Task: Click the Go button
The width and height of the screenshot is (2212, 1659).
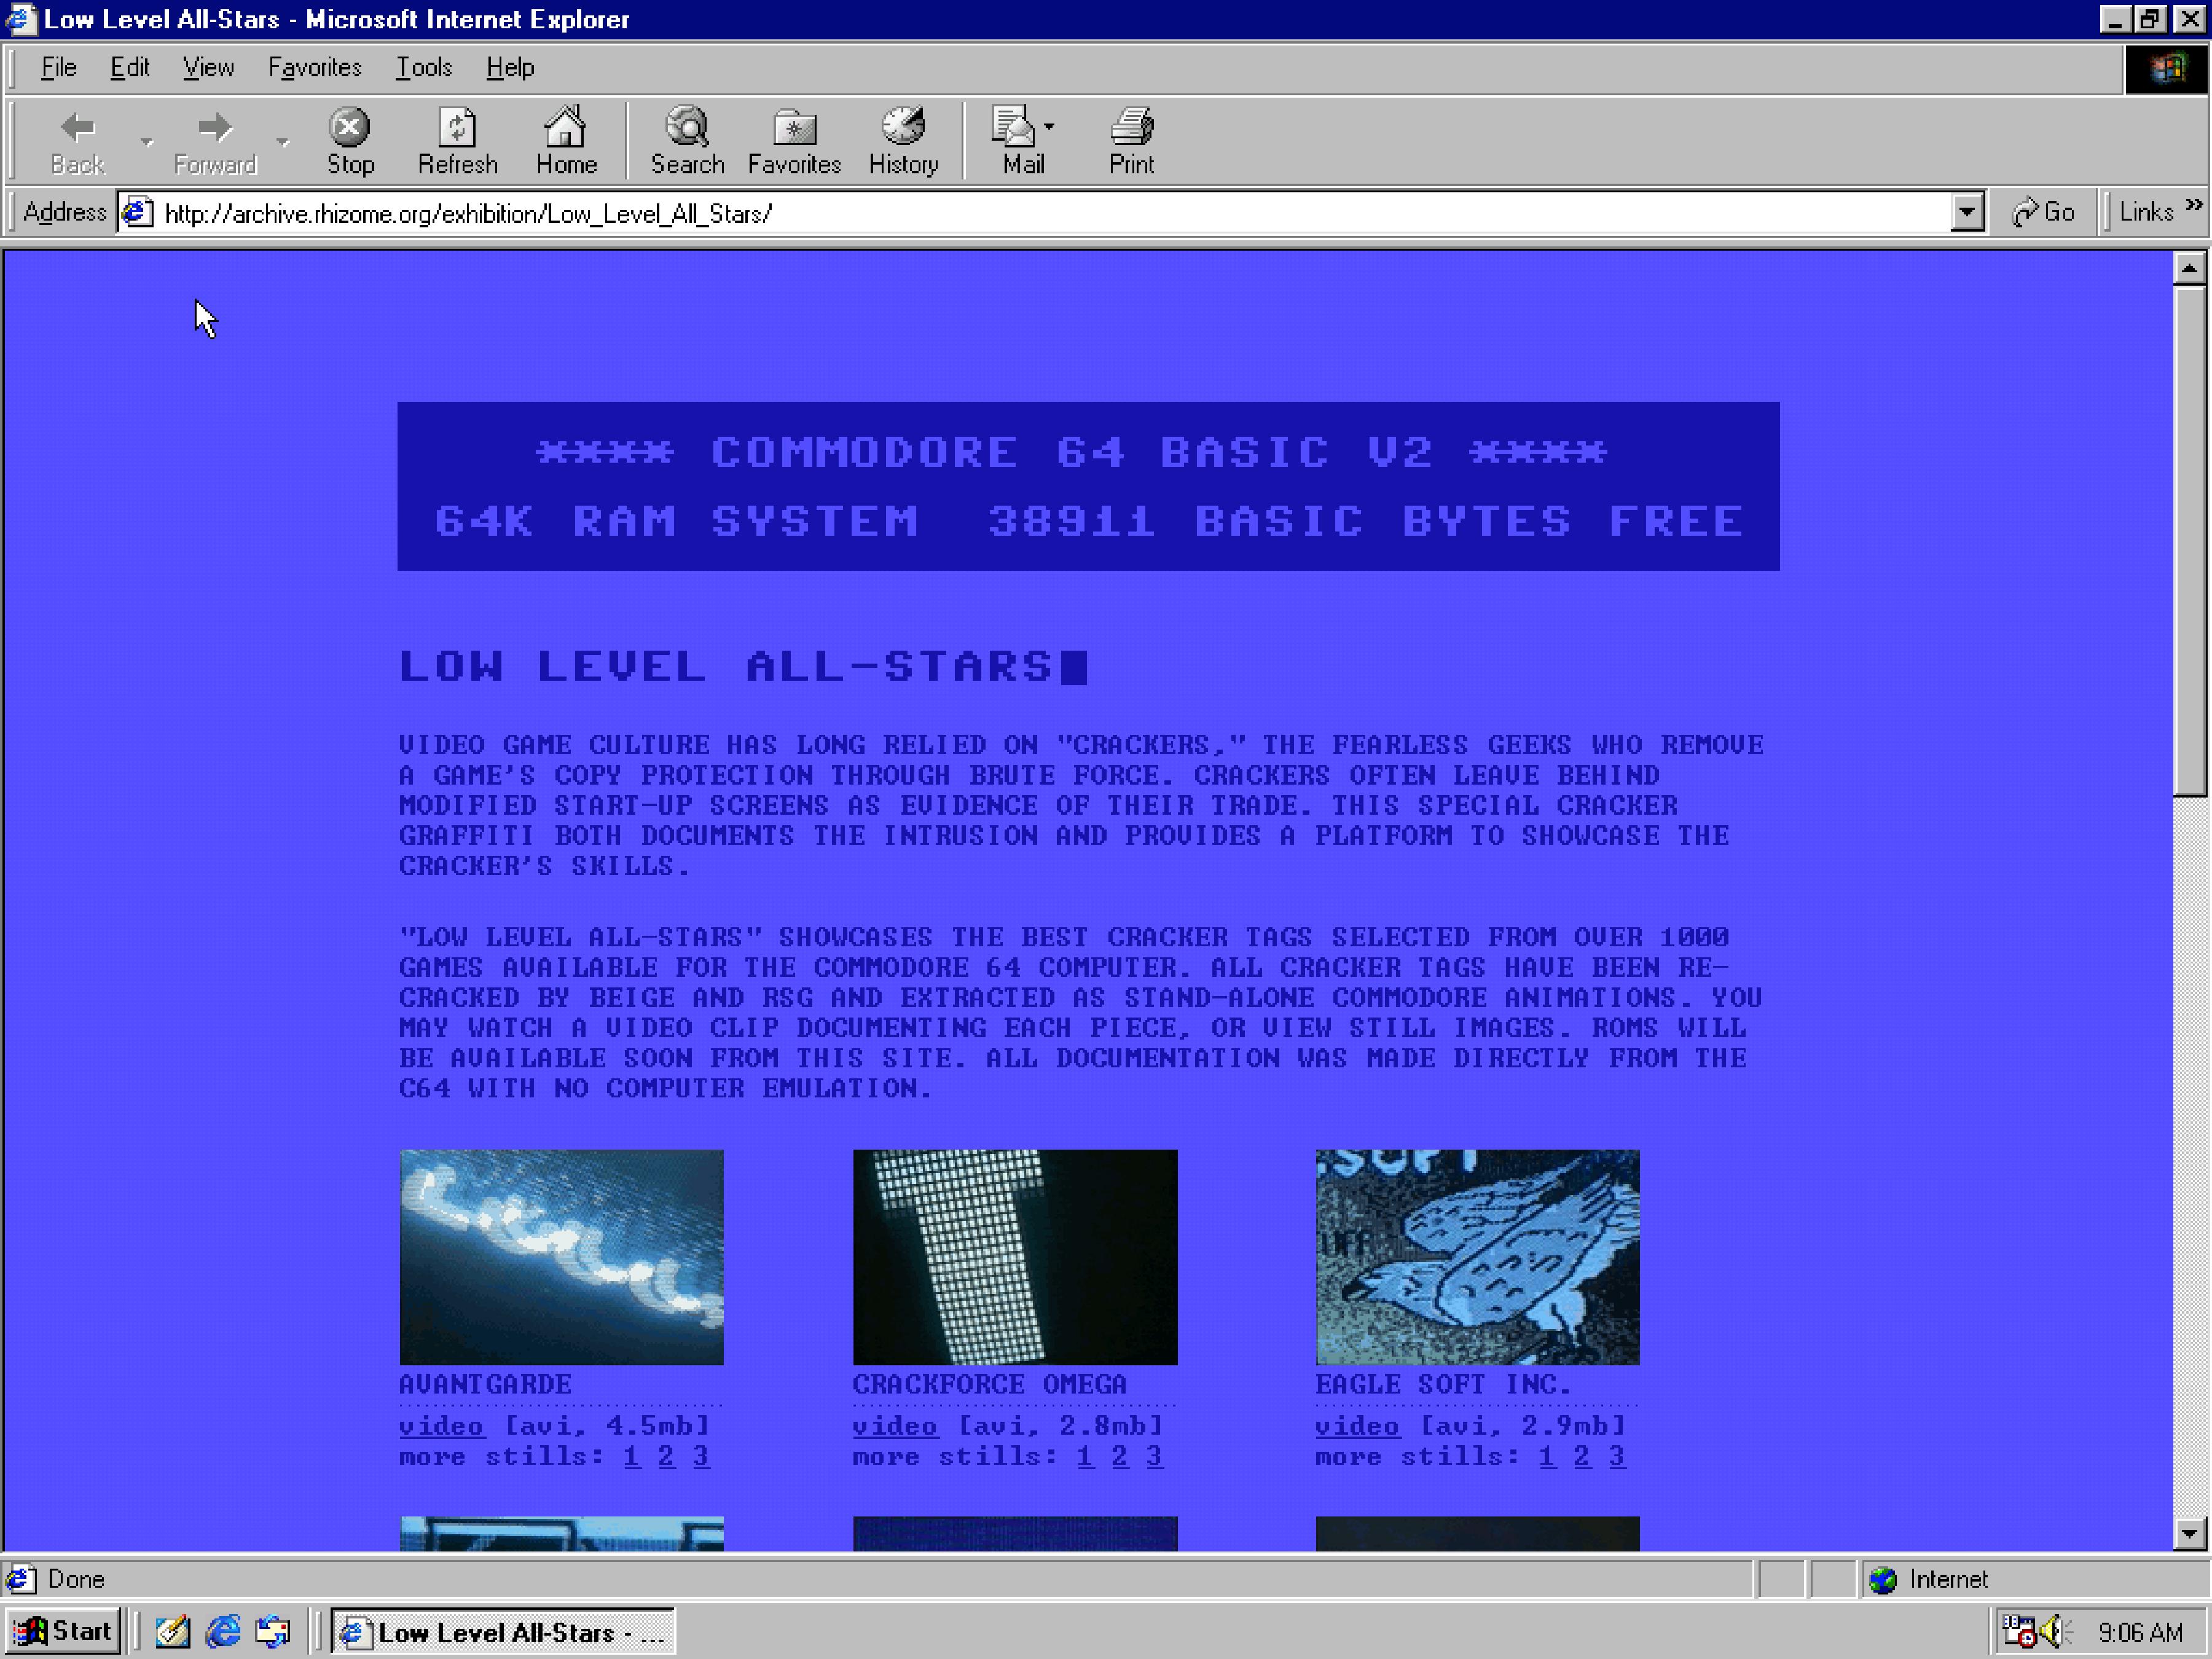Action: (2043, 212)
